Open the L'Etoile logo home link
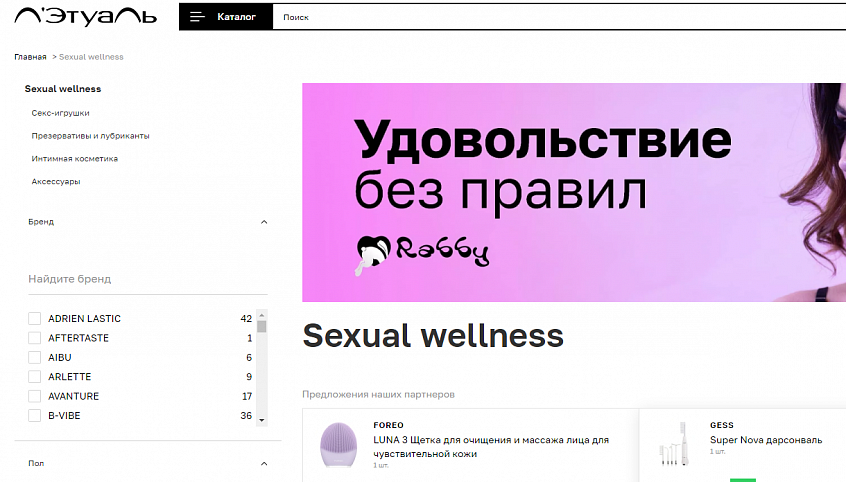Viewport: 846px width, 482px height. (x=85, y=17)
